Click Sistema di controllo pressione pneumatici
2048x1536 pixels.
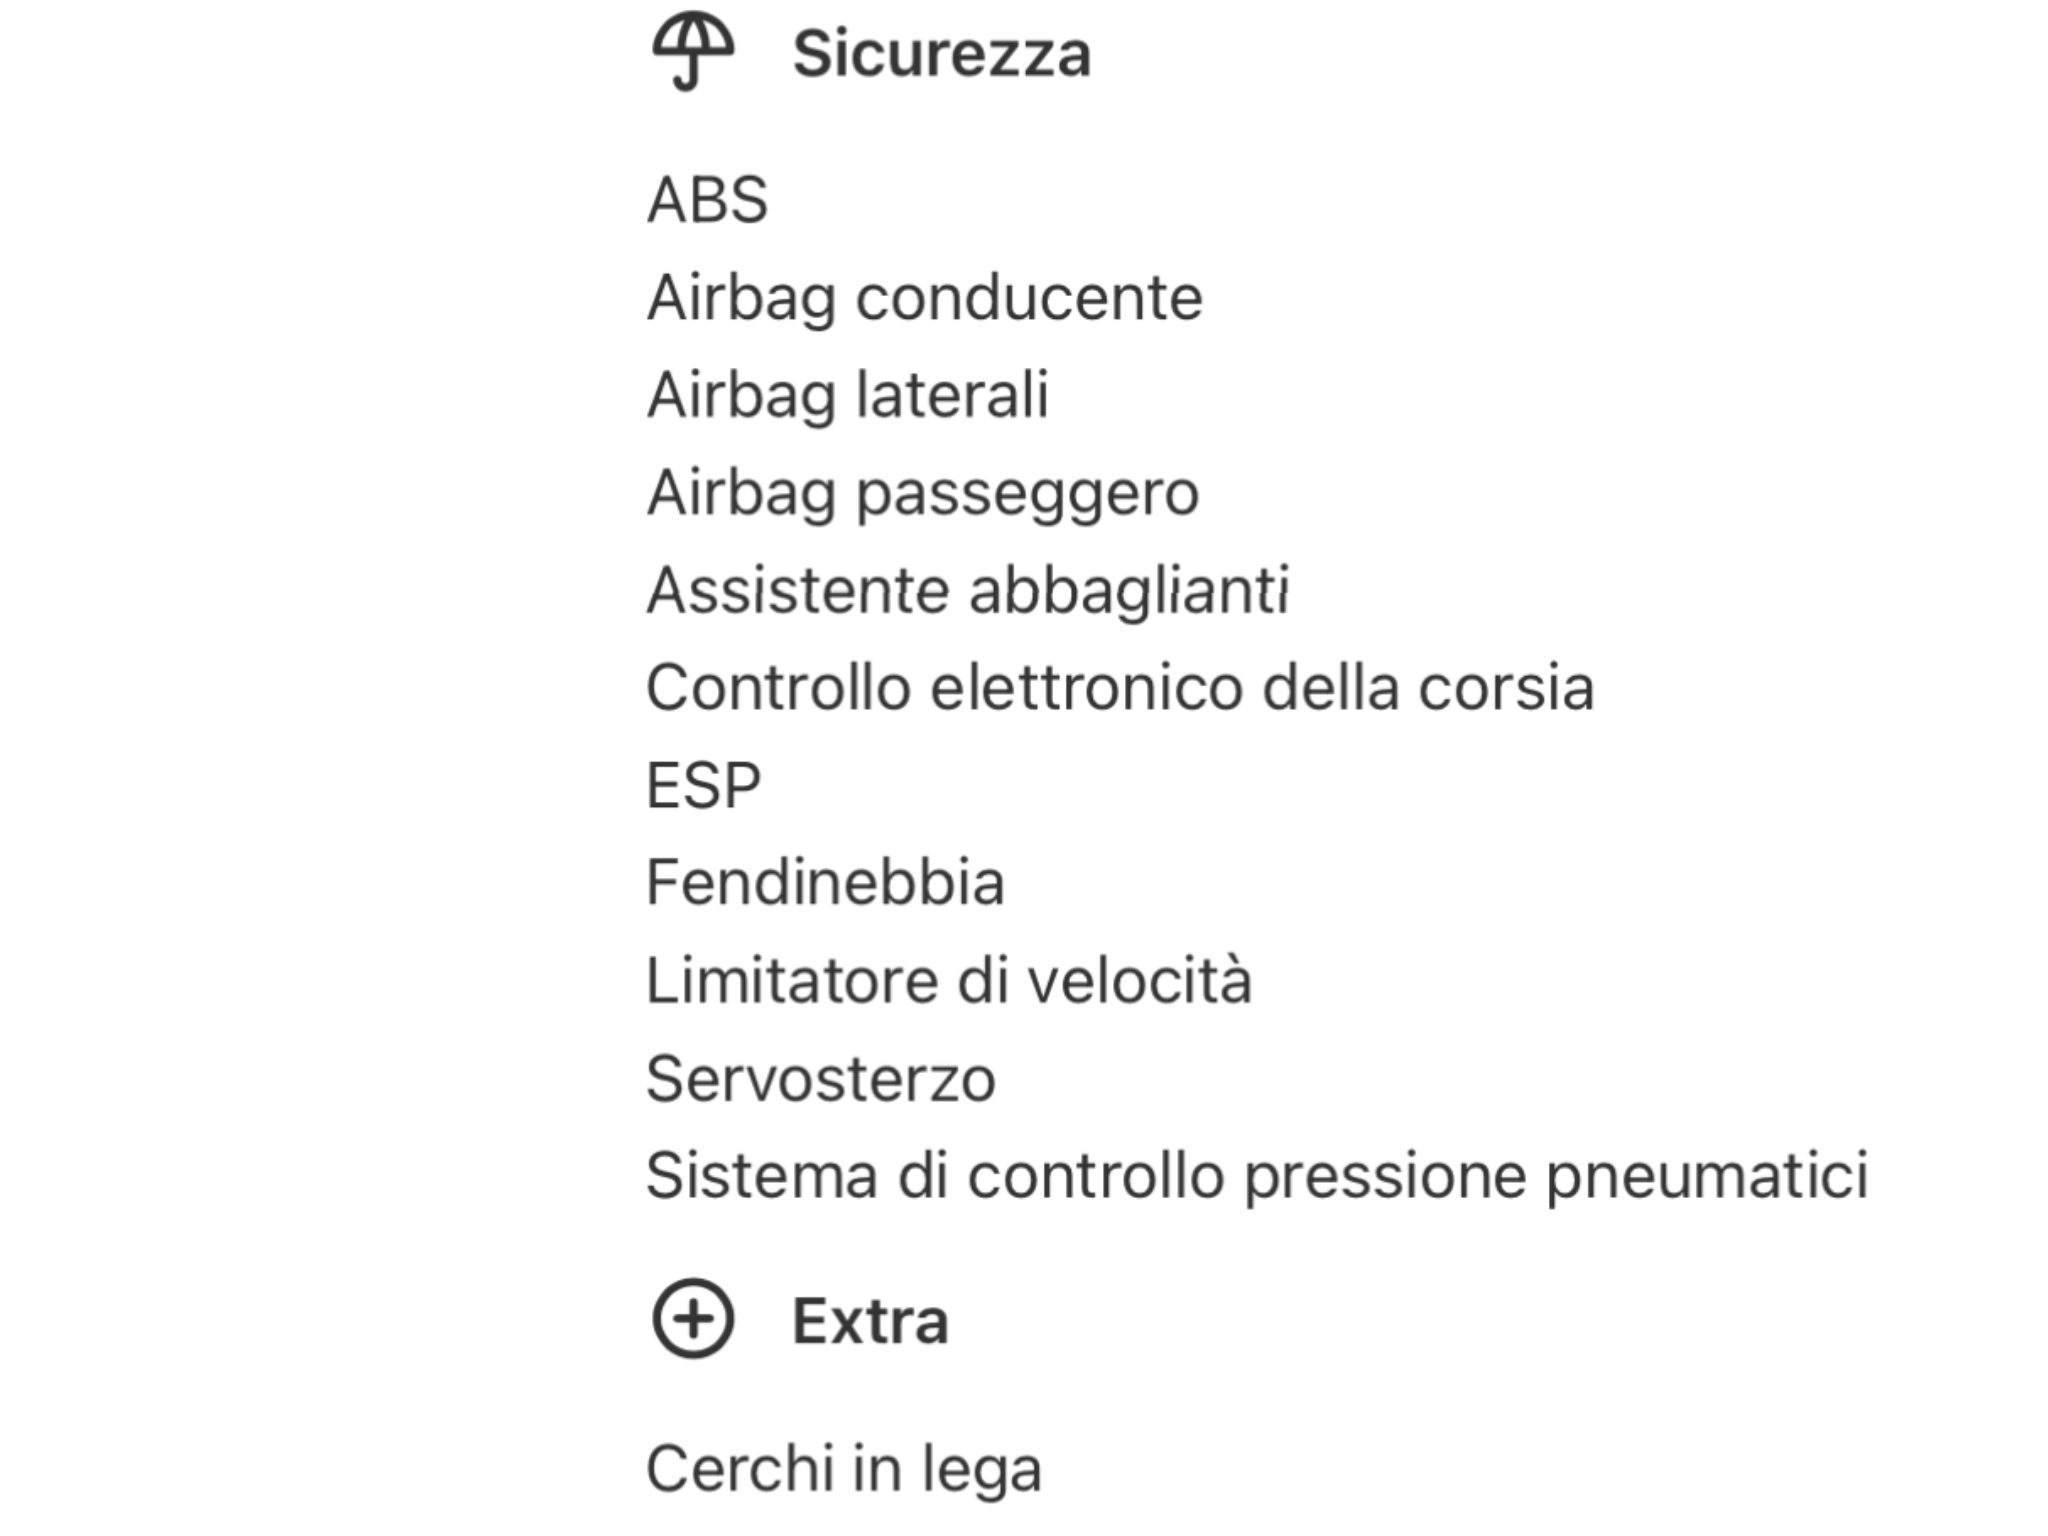point(1256,1176)
